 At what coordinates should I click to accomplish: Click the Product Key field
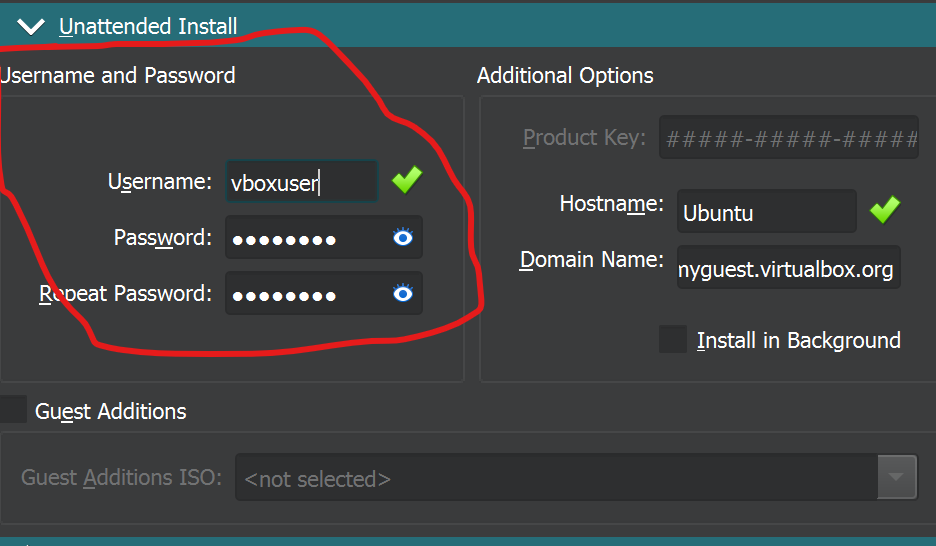coord(789,138)
